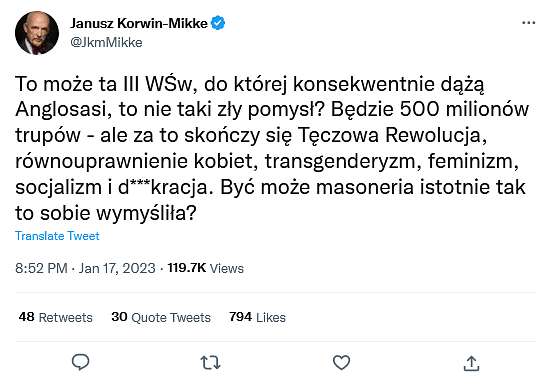Like the tweet with heart icon
Image resolution: width=551 pixels, height=384 pixels.
tap(341, 362)
